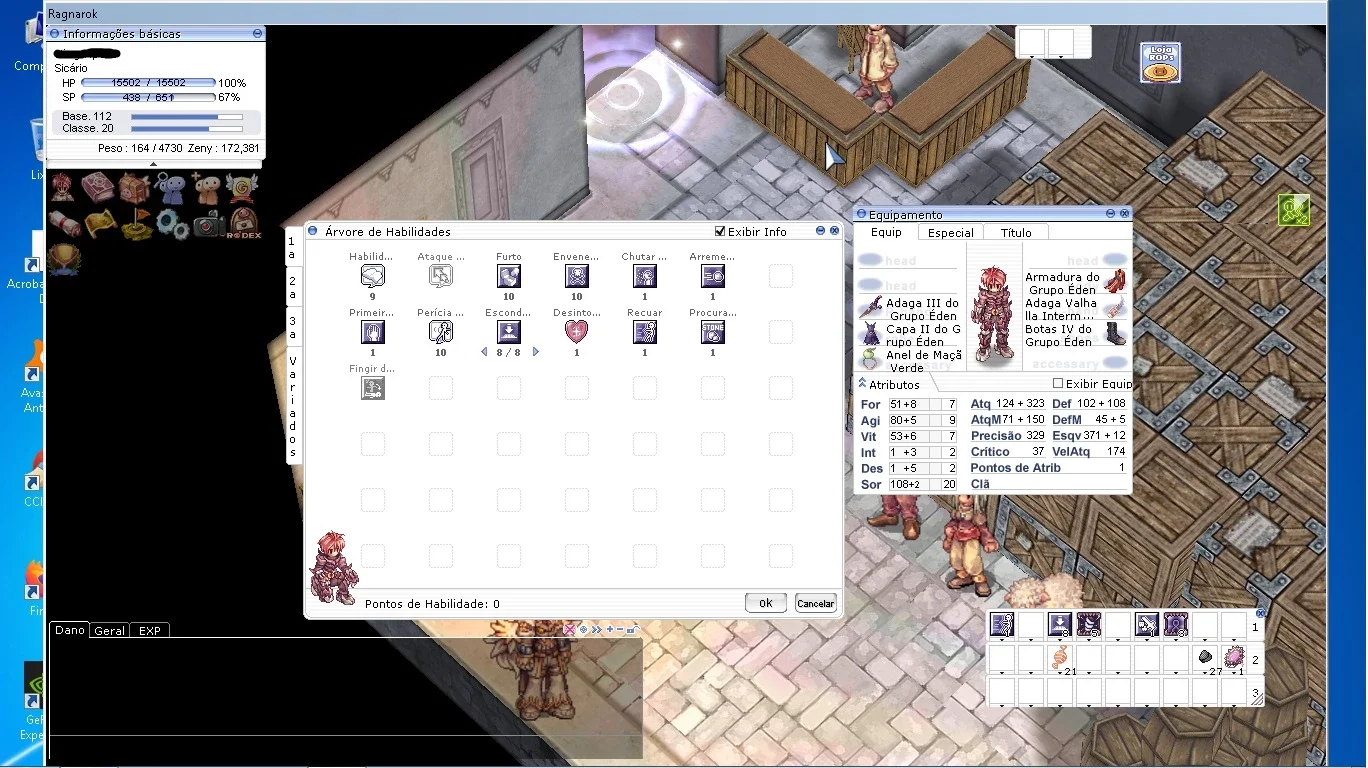This screenshot has height=768, width=1368.
Task: Click the Capa II do Grupo Éden slot
Action: tap(910, 335)
